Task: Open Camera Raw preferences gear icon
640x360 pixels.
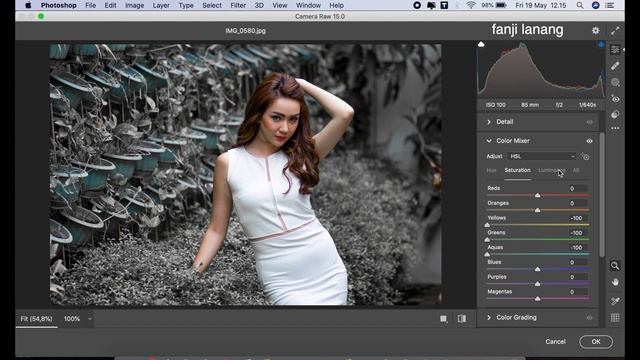Action: click(x=596, y=30)
